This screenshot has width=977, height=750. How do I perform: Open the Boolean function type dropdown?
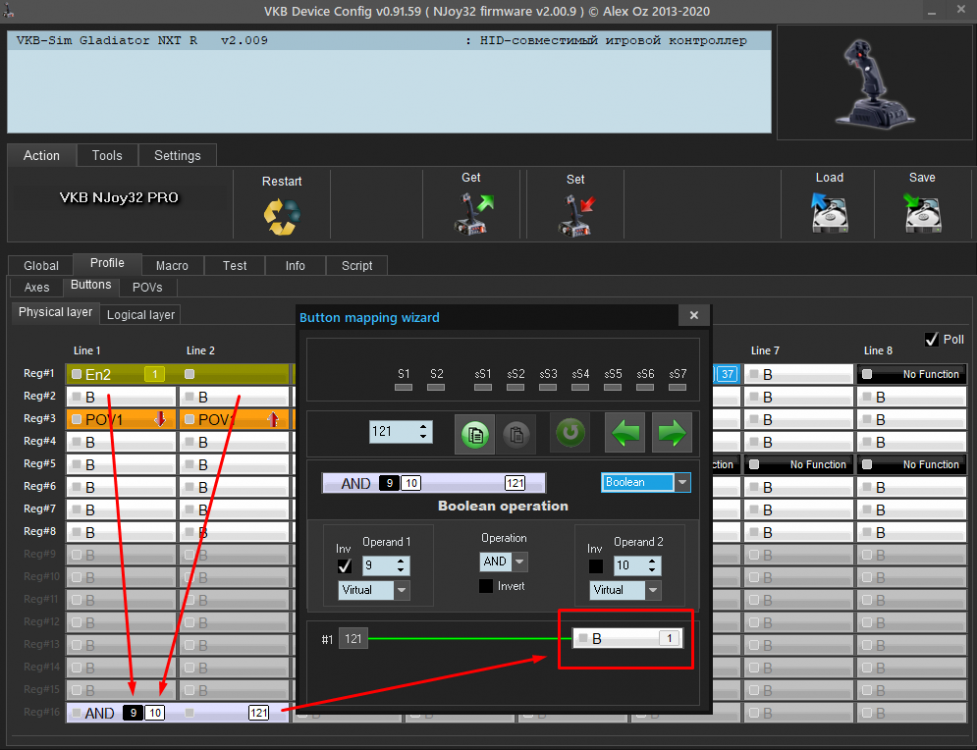683,482
